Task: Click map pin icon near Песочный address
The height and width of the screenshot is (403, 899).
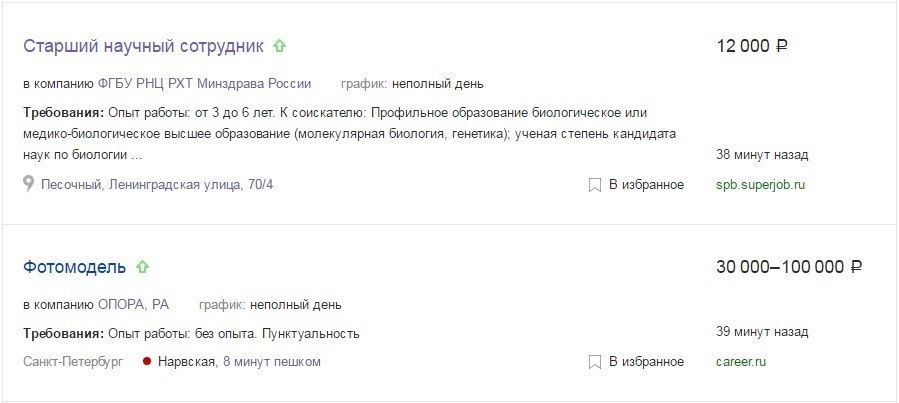Action: pos(28,184)
